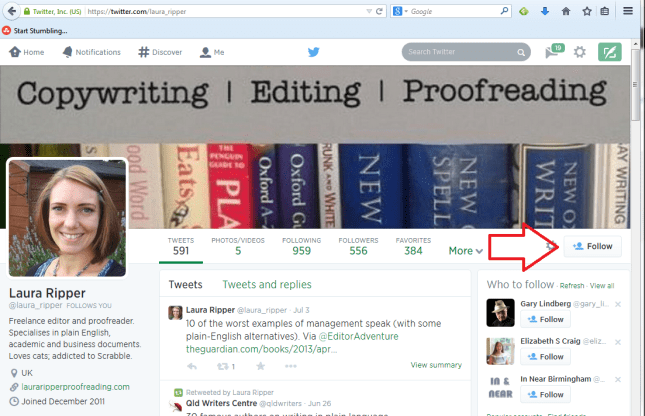The width and height of the screenshot is (645, 416).
Task: Dismiss In Near Birmingham suggestion
Action: (618, 379)
